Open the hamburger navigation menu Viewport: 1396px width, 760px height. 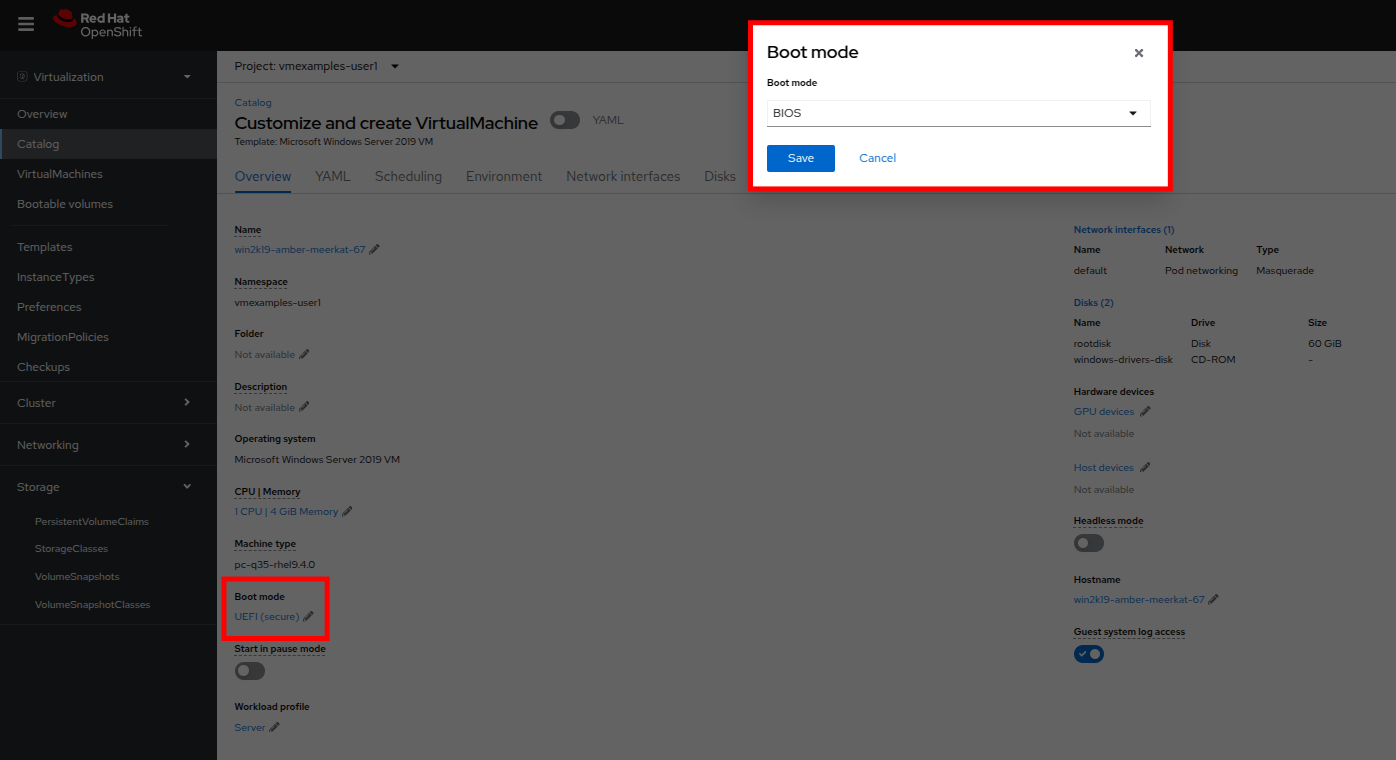26,24
